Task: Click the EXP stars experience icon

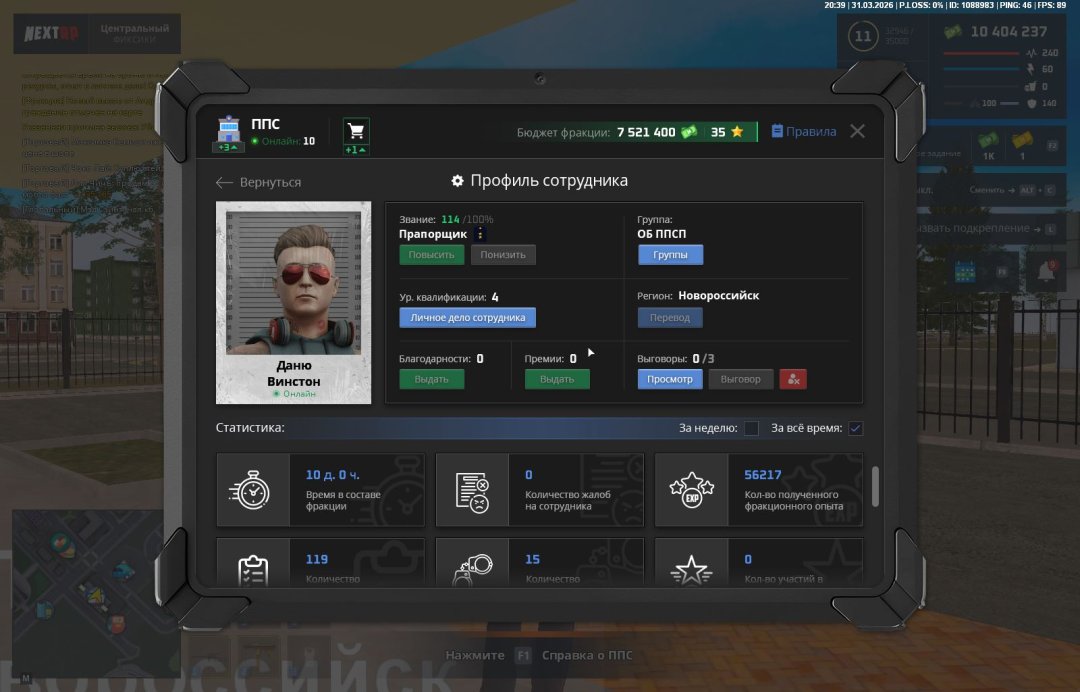Action: click(x=692, y=490)
